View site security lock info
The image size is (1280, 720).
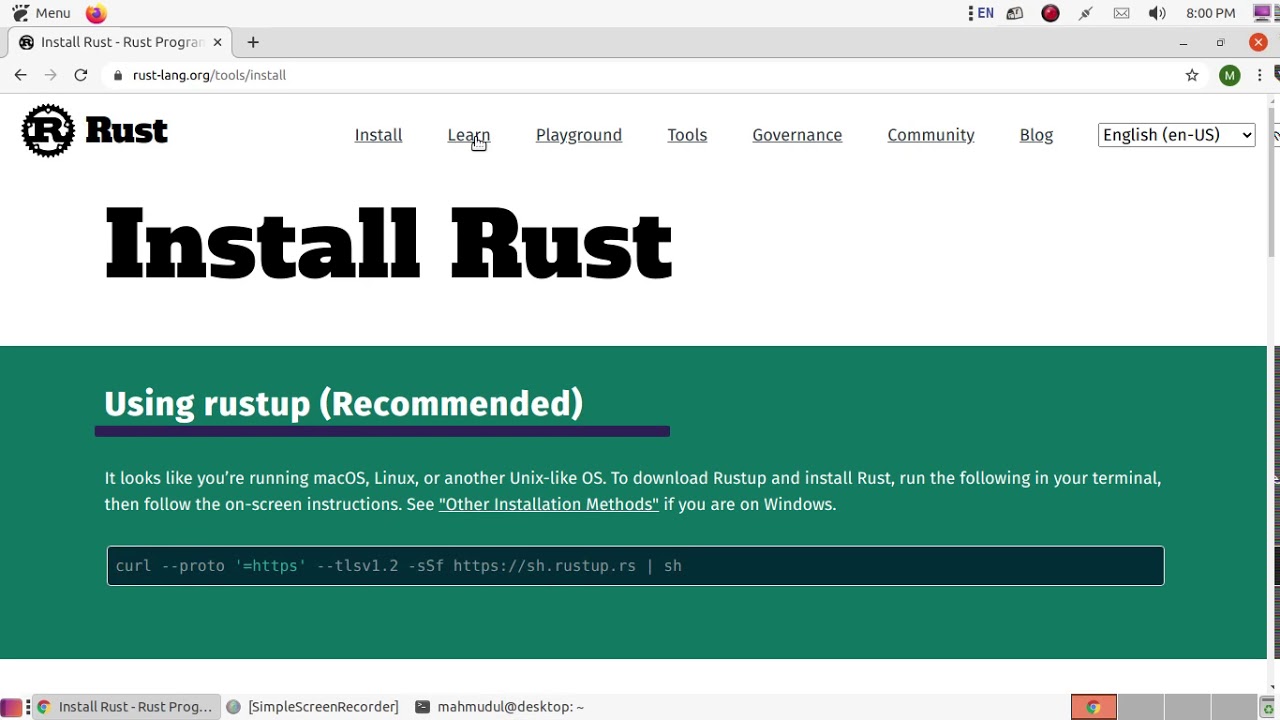tap(118, 75)
